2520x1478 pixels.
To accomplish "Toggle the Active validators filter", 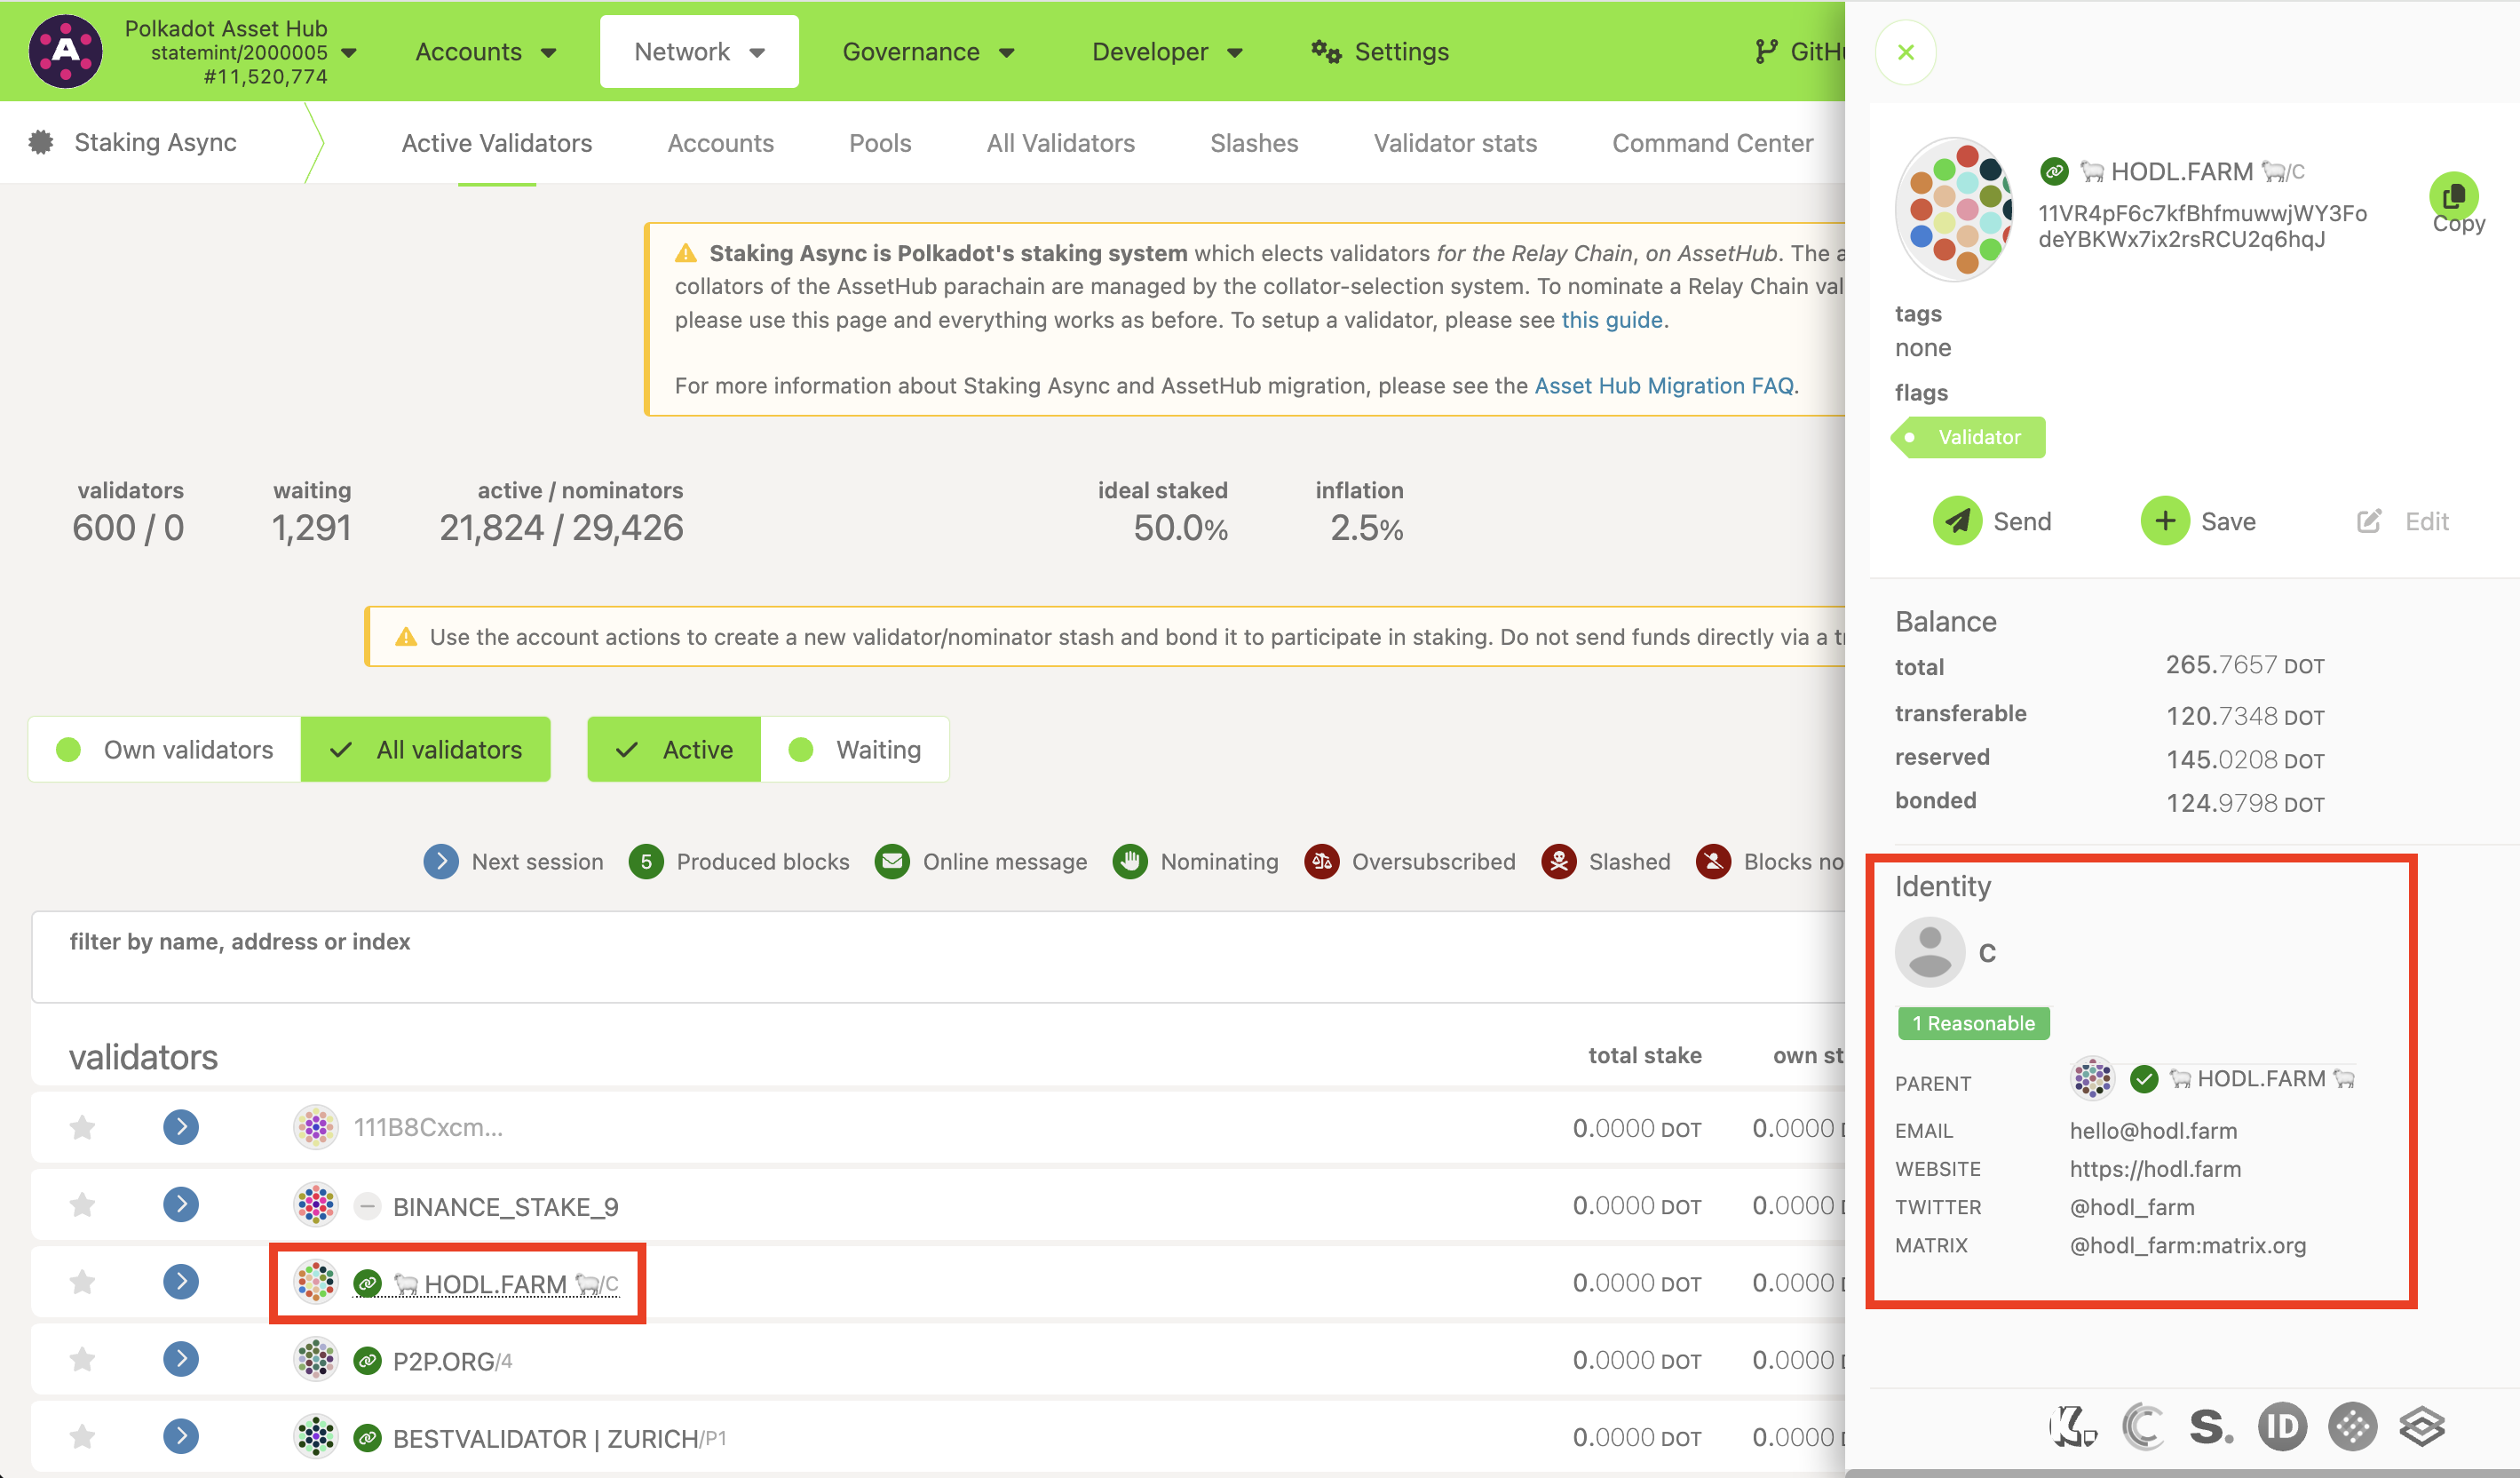I will point(674,749).
